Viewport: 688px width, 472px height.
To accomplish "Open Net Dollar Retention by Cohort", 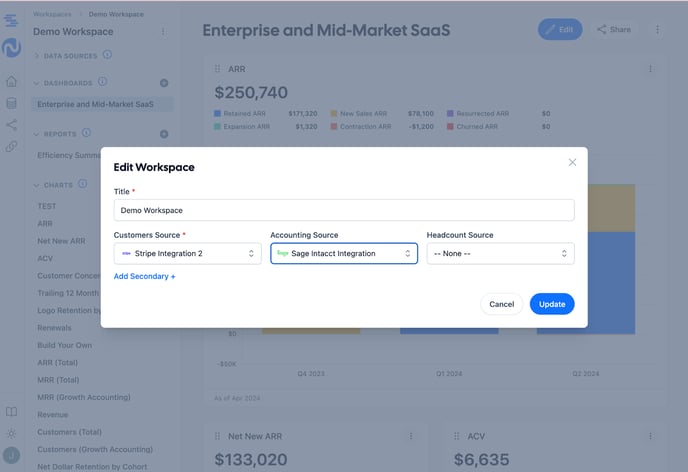I will (92, 467).
